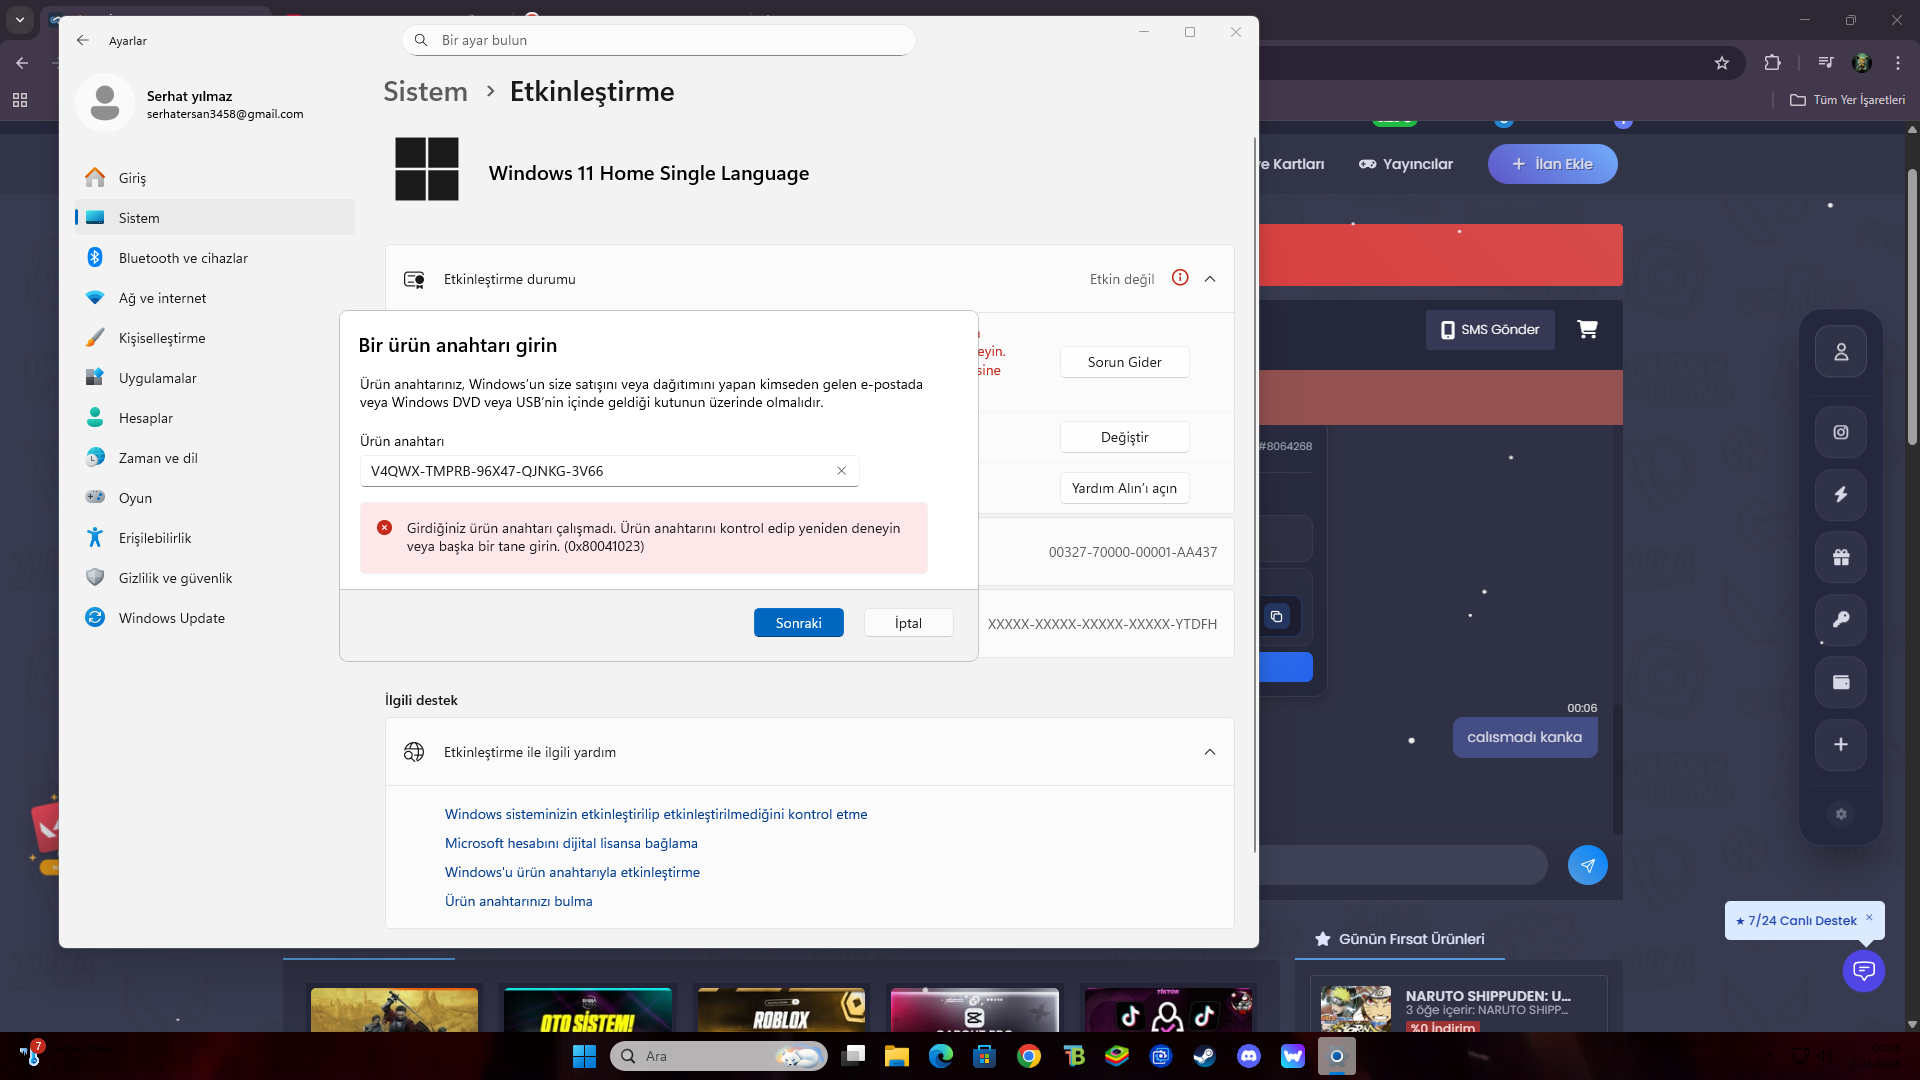The image size is (1920, 1080).
Task: Select Uygulamalar in the sidebar
Action: pos(215,378)
